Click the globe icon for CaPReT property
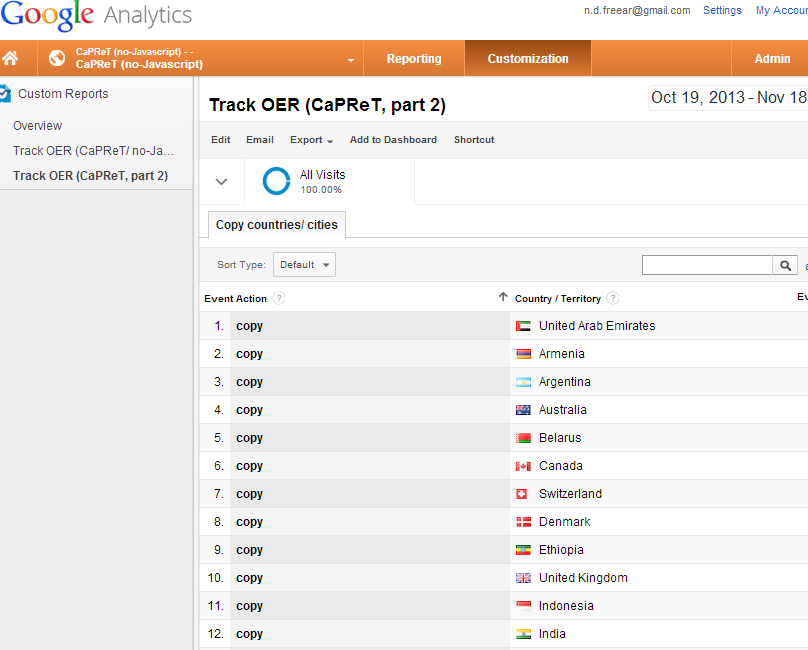Screen dimensions: 808x650 57,58
